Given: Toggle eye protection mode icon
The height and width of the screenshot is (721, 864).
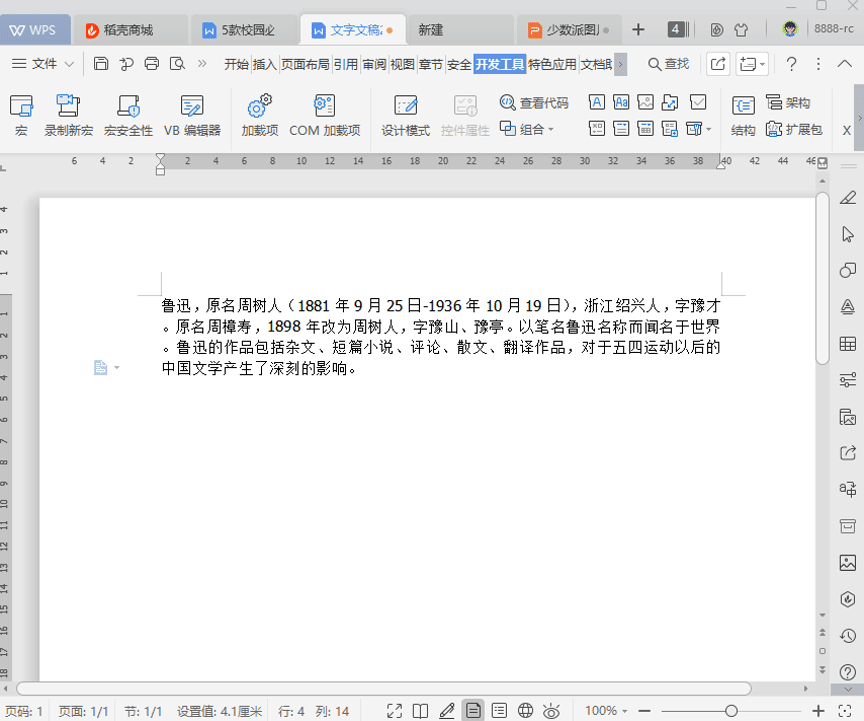Looking at the screenshot, I should [x=551, y=711].
